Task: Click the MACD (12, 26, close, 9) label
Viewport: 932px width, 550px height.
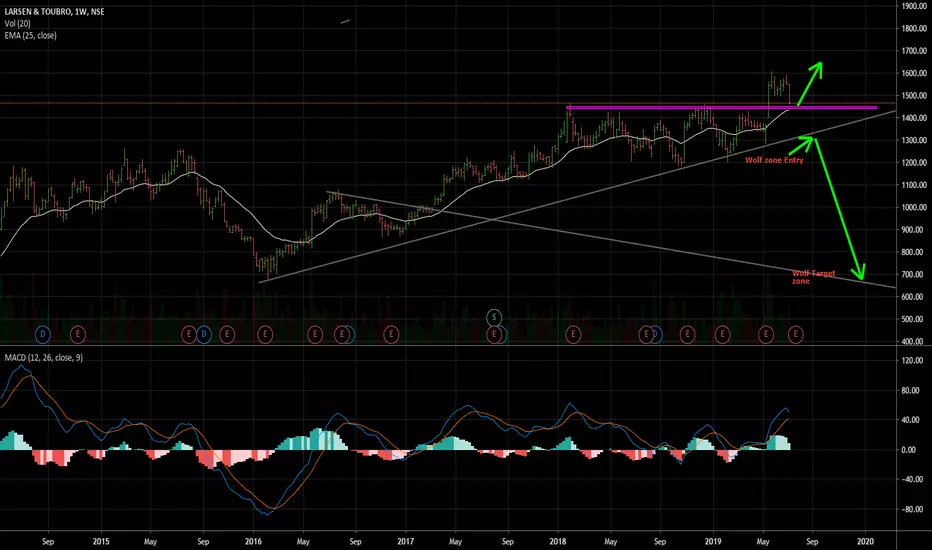Action: [44, 357]
